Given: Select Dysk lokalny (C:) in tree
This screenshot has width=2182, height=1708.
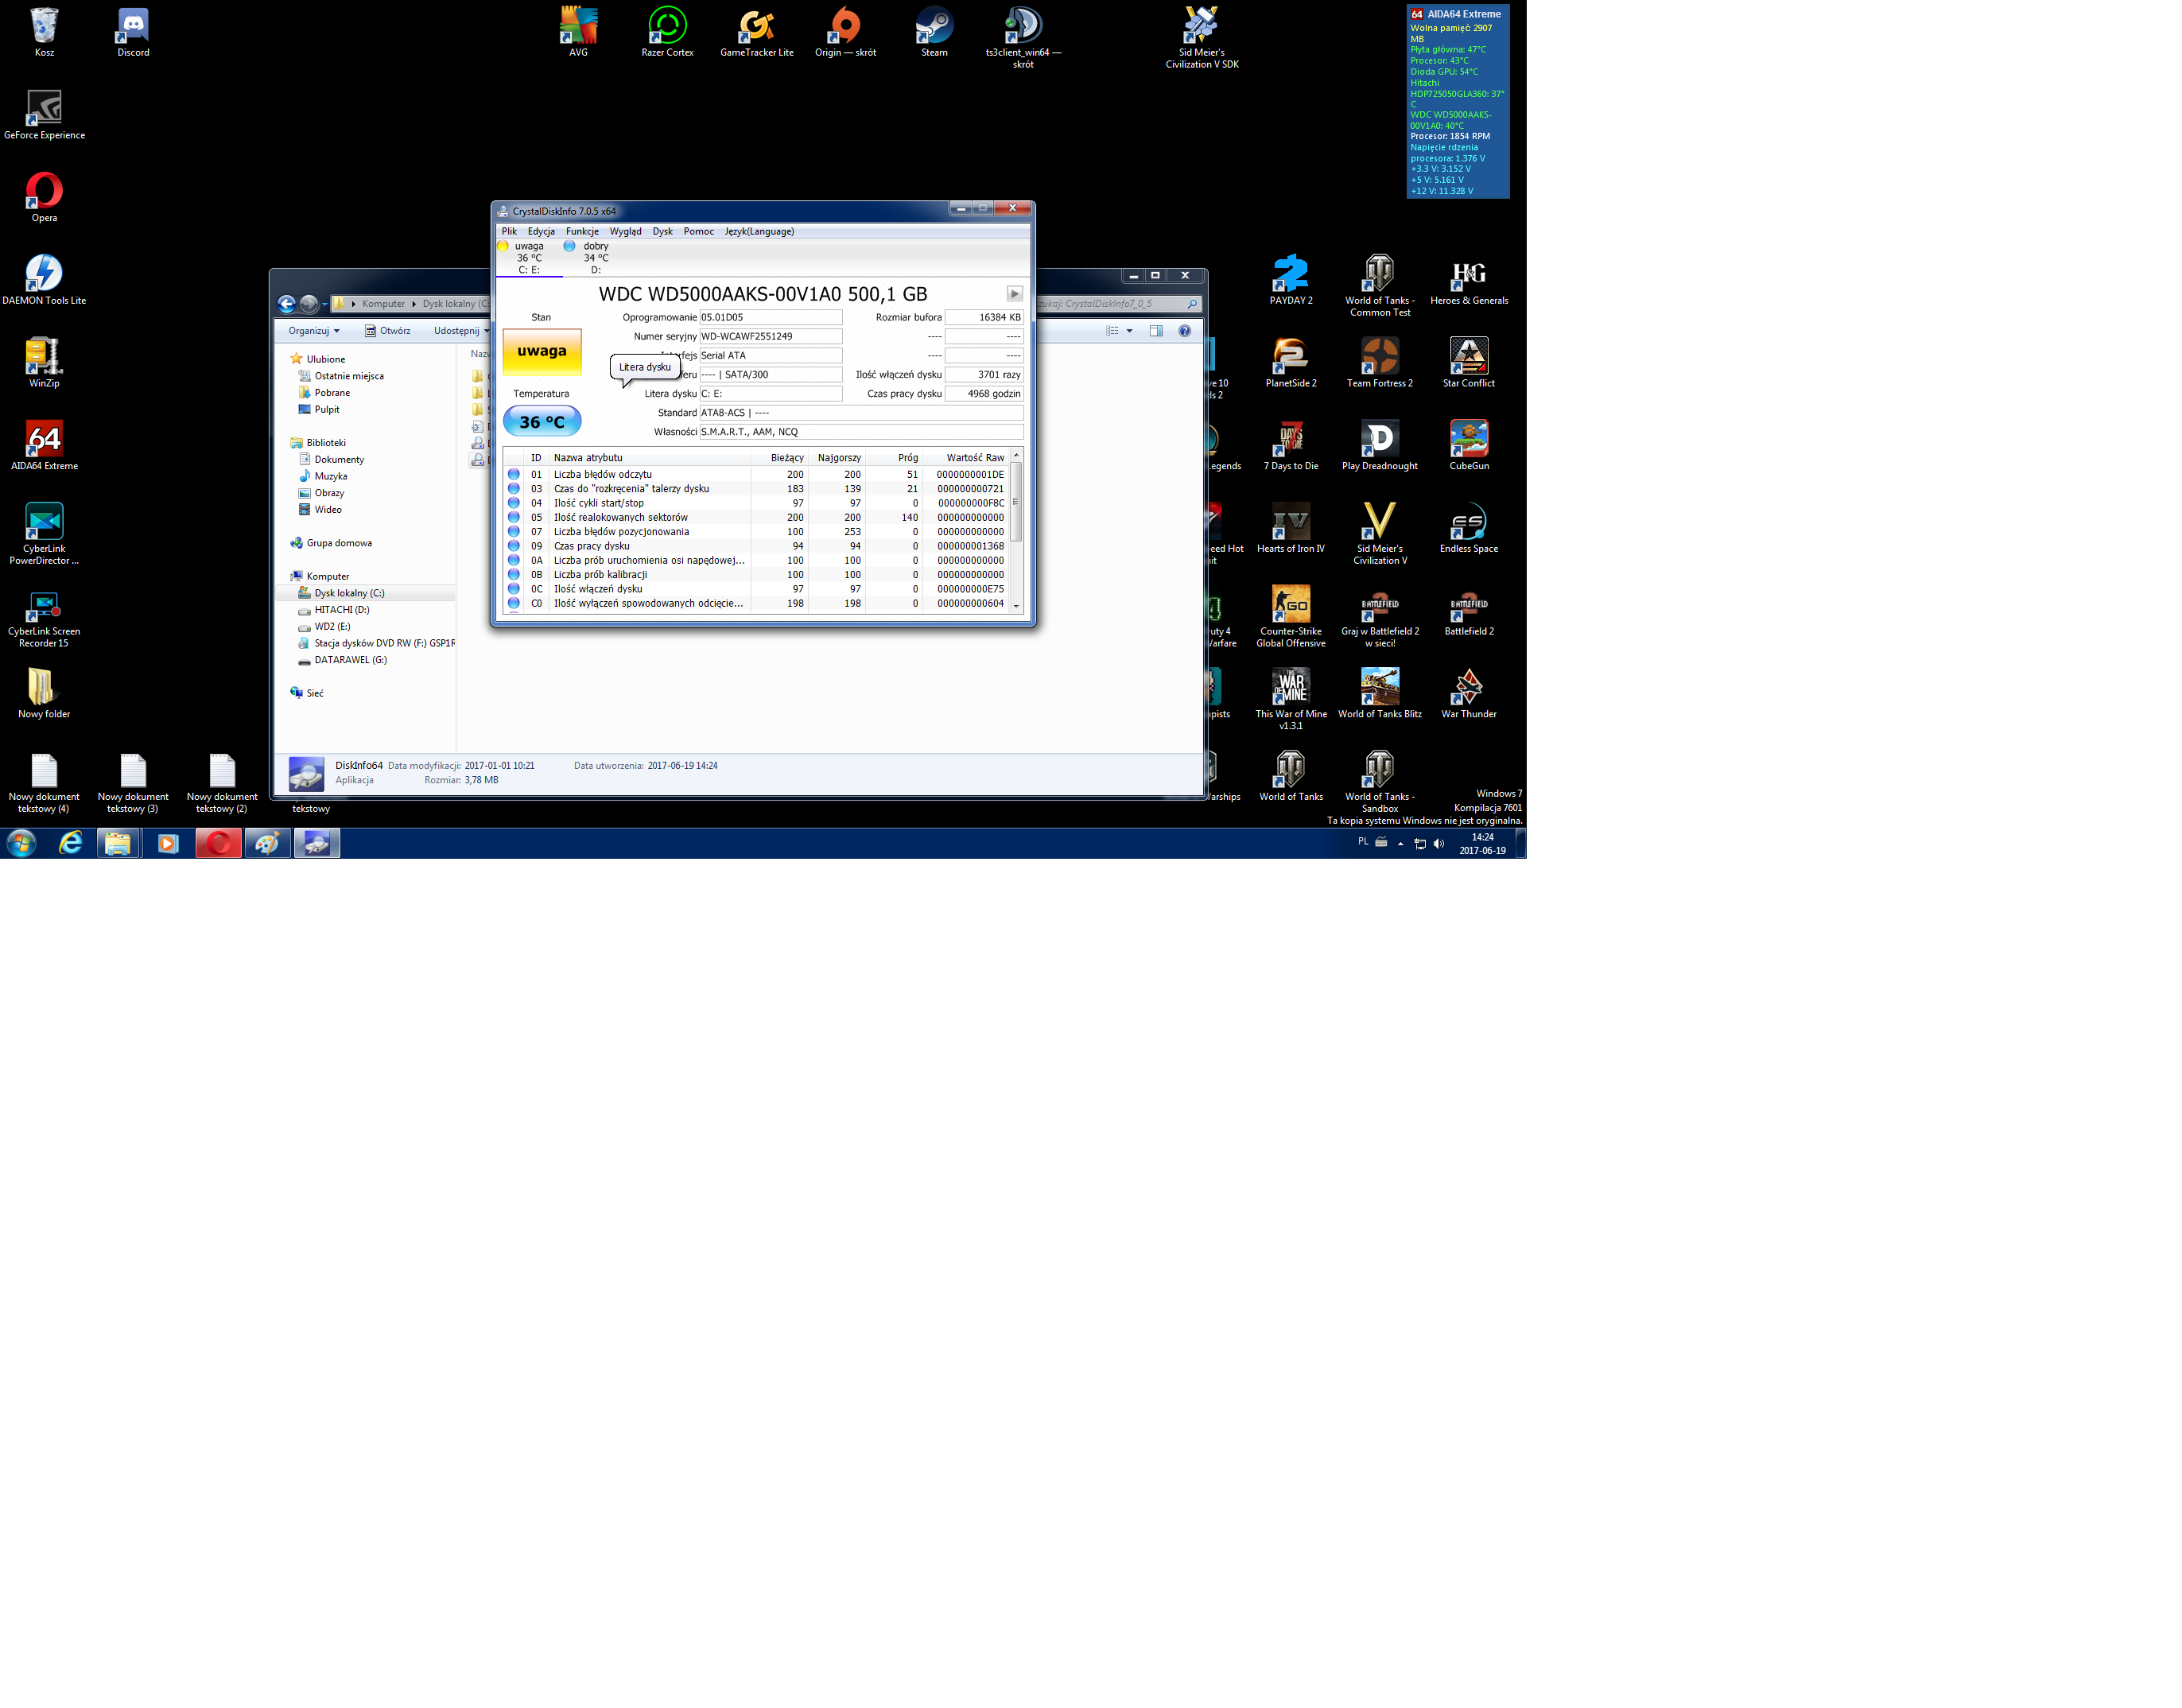Looking at the screenshot, I should (x=349, y=593).
